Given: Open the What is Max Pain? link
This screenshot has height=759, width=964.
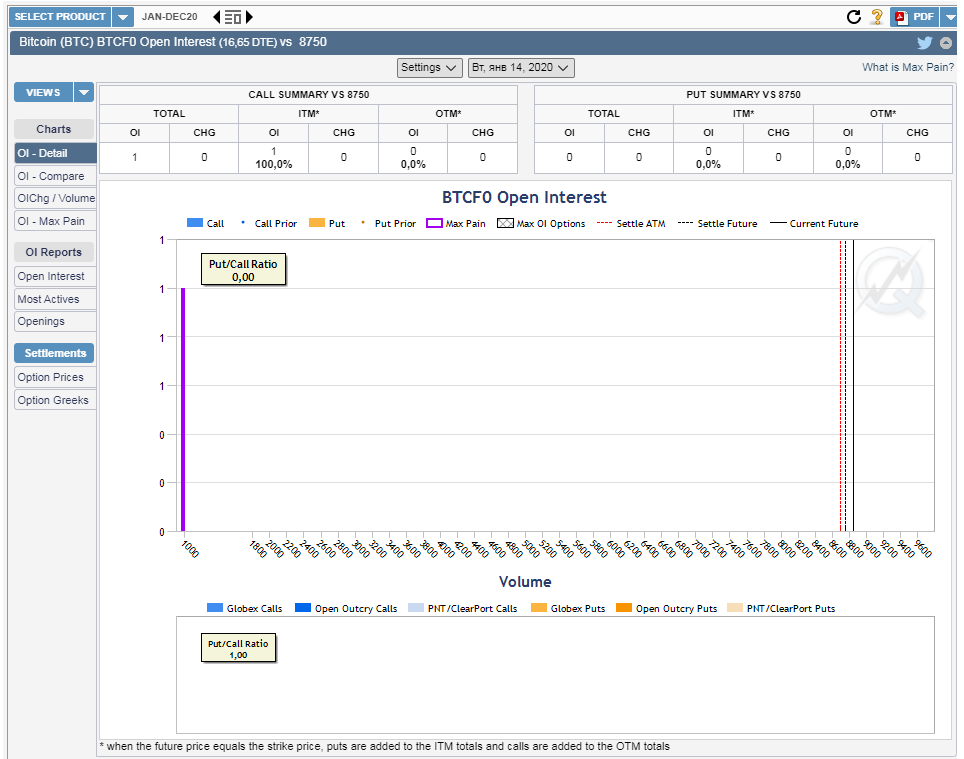Looking at the screenshot, I should 907,68.
